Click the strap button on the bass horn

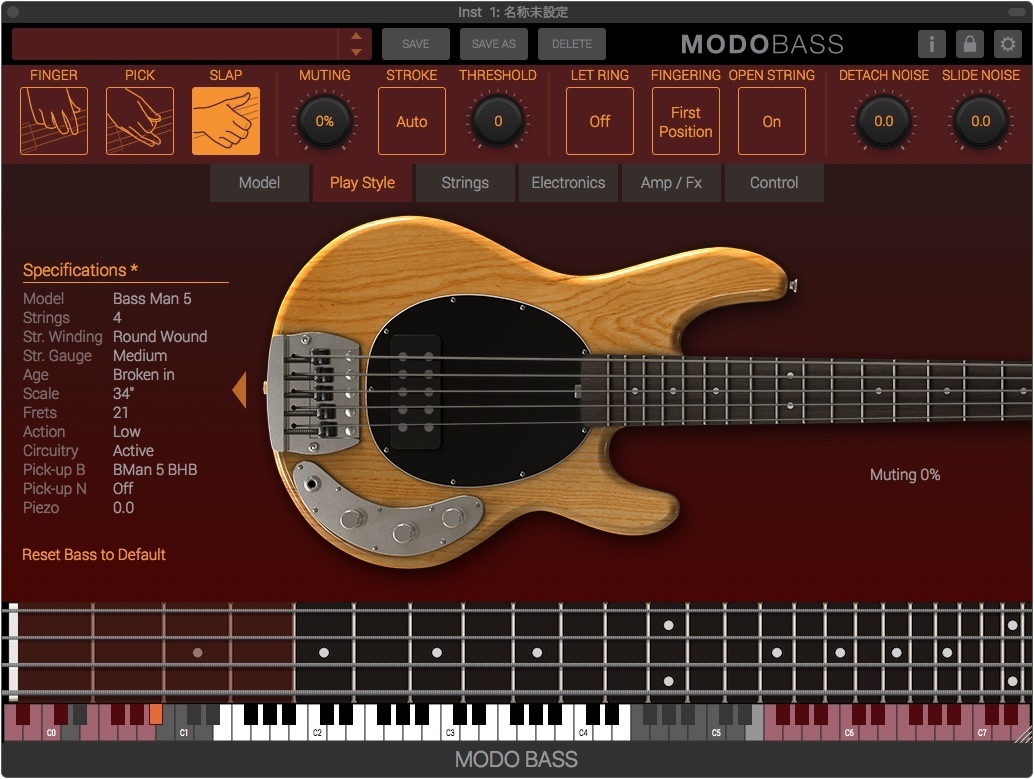(793, 285)
